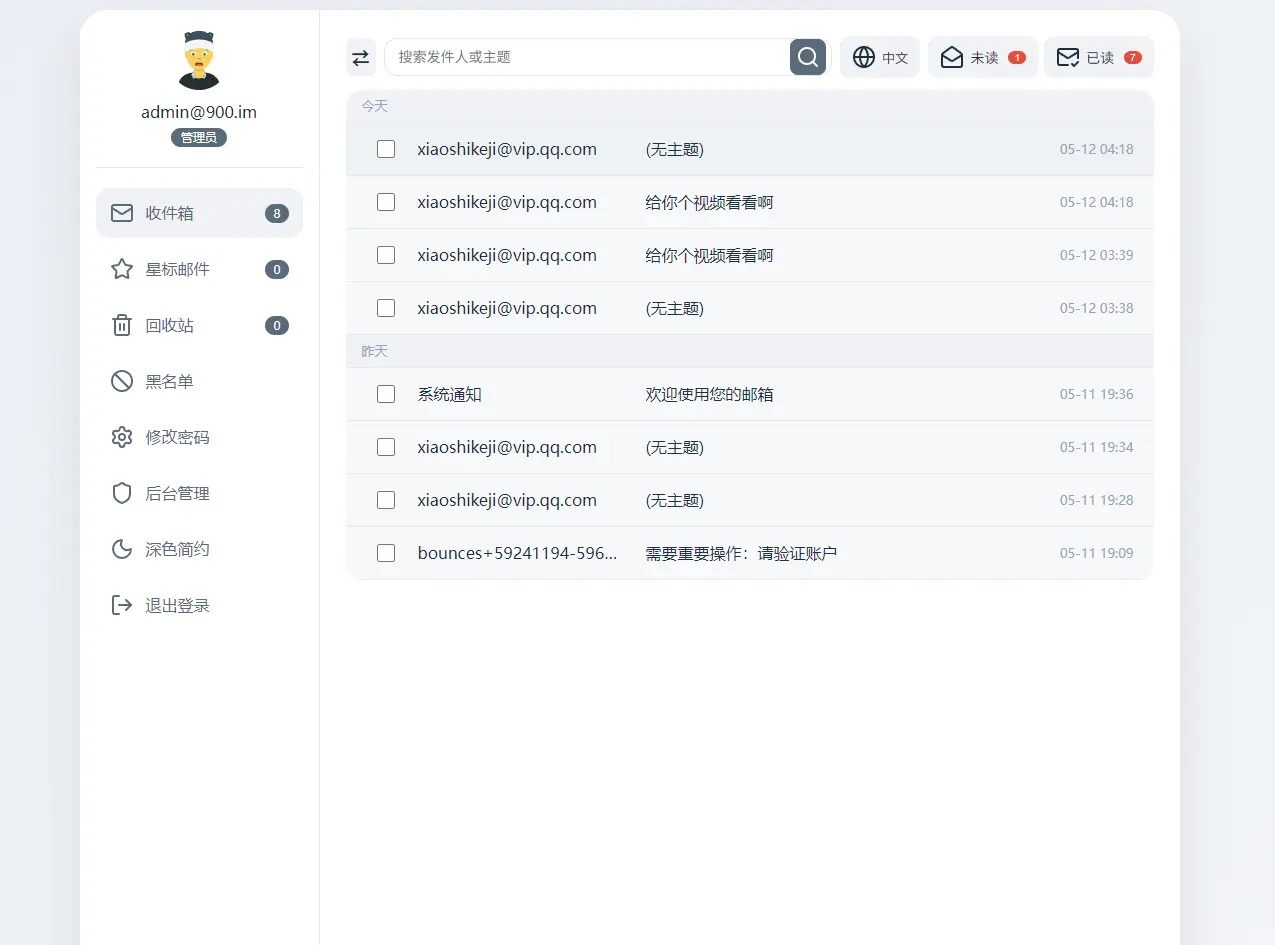Check the bounces+59241194 email checkbox
The width and height of the screenshot is (1275, 945).
click(386, 553)
